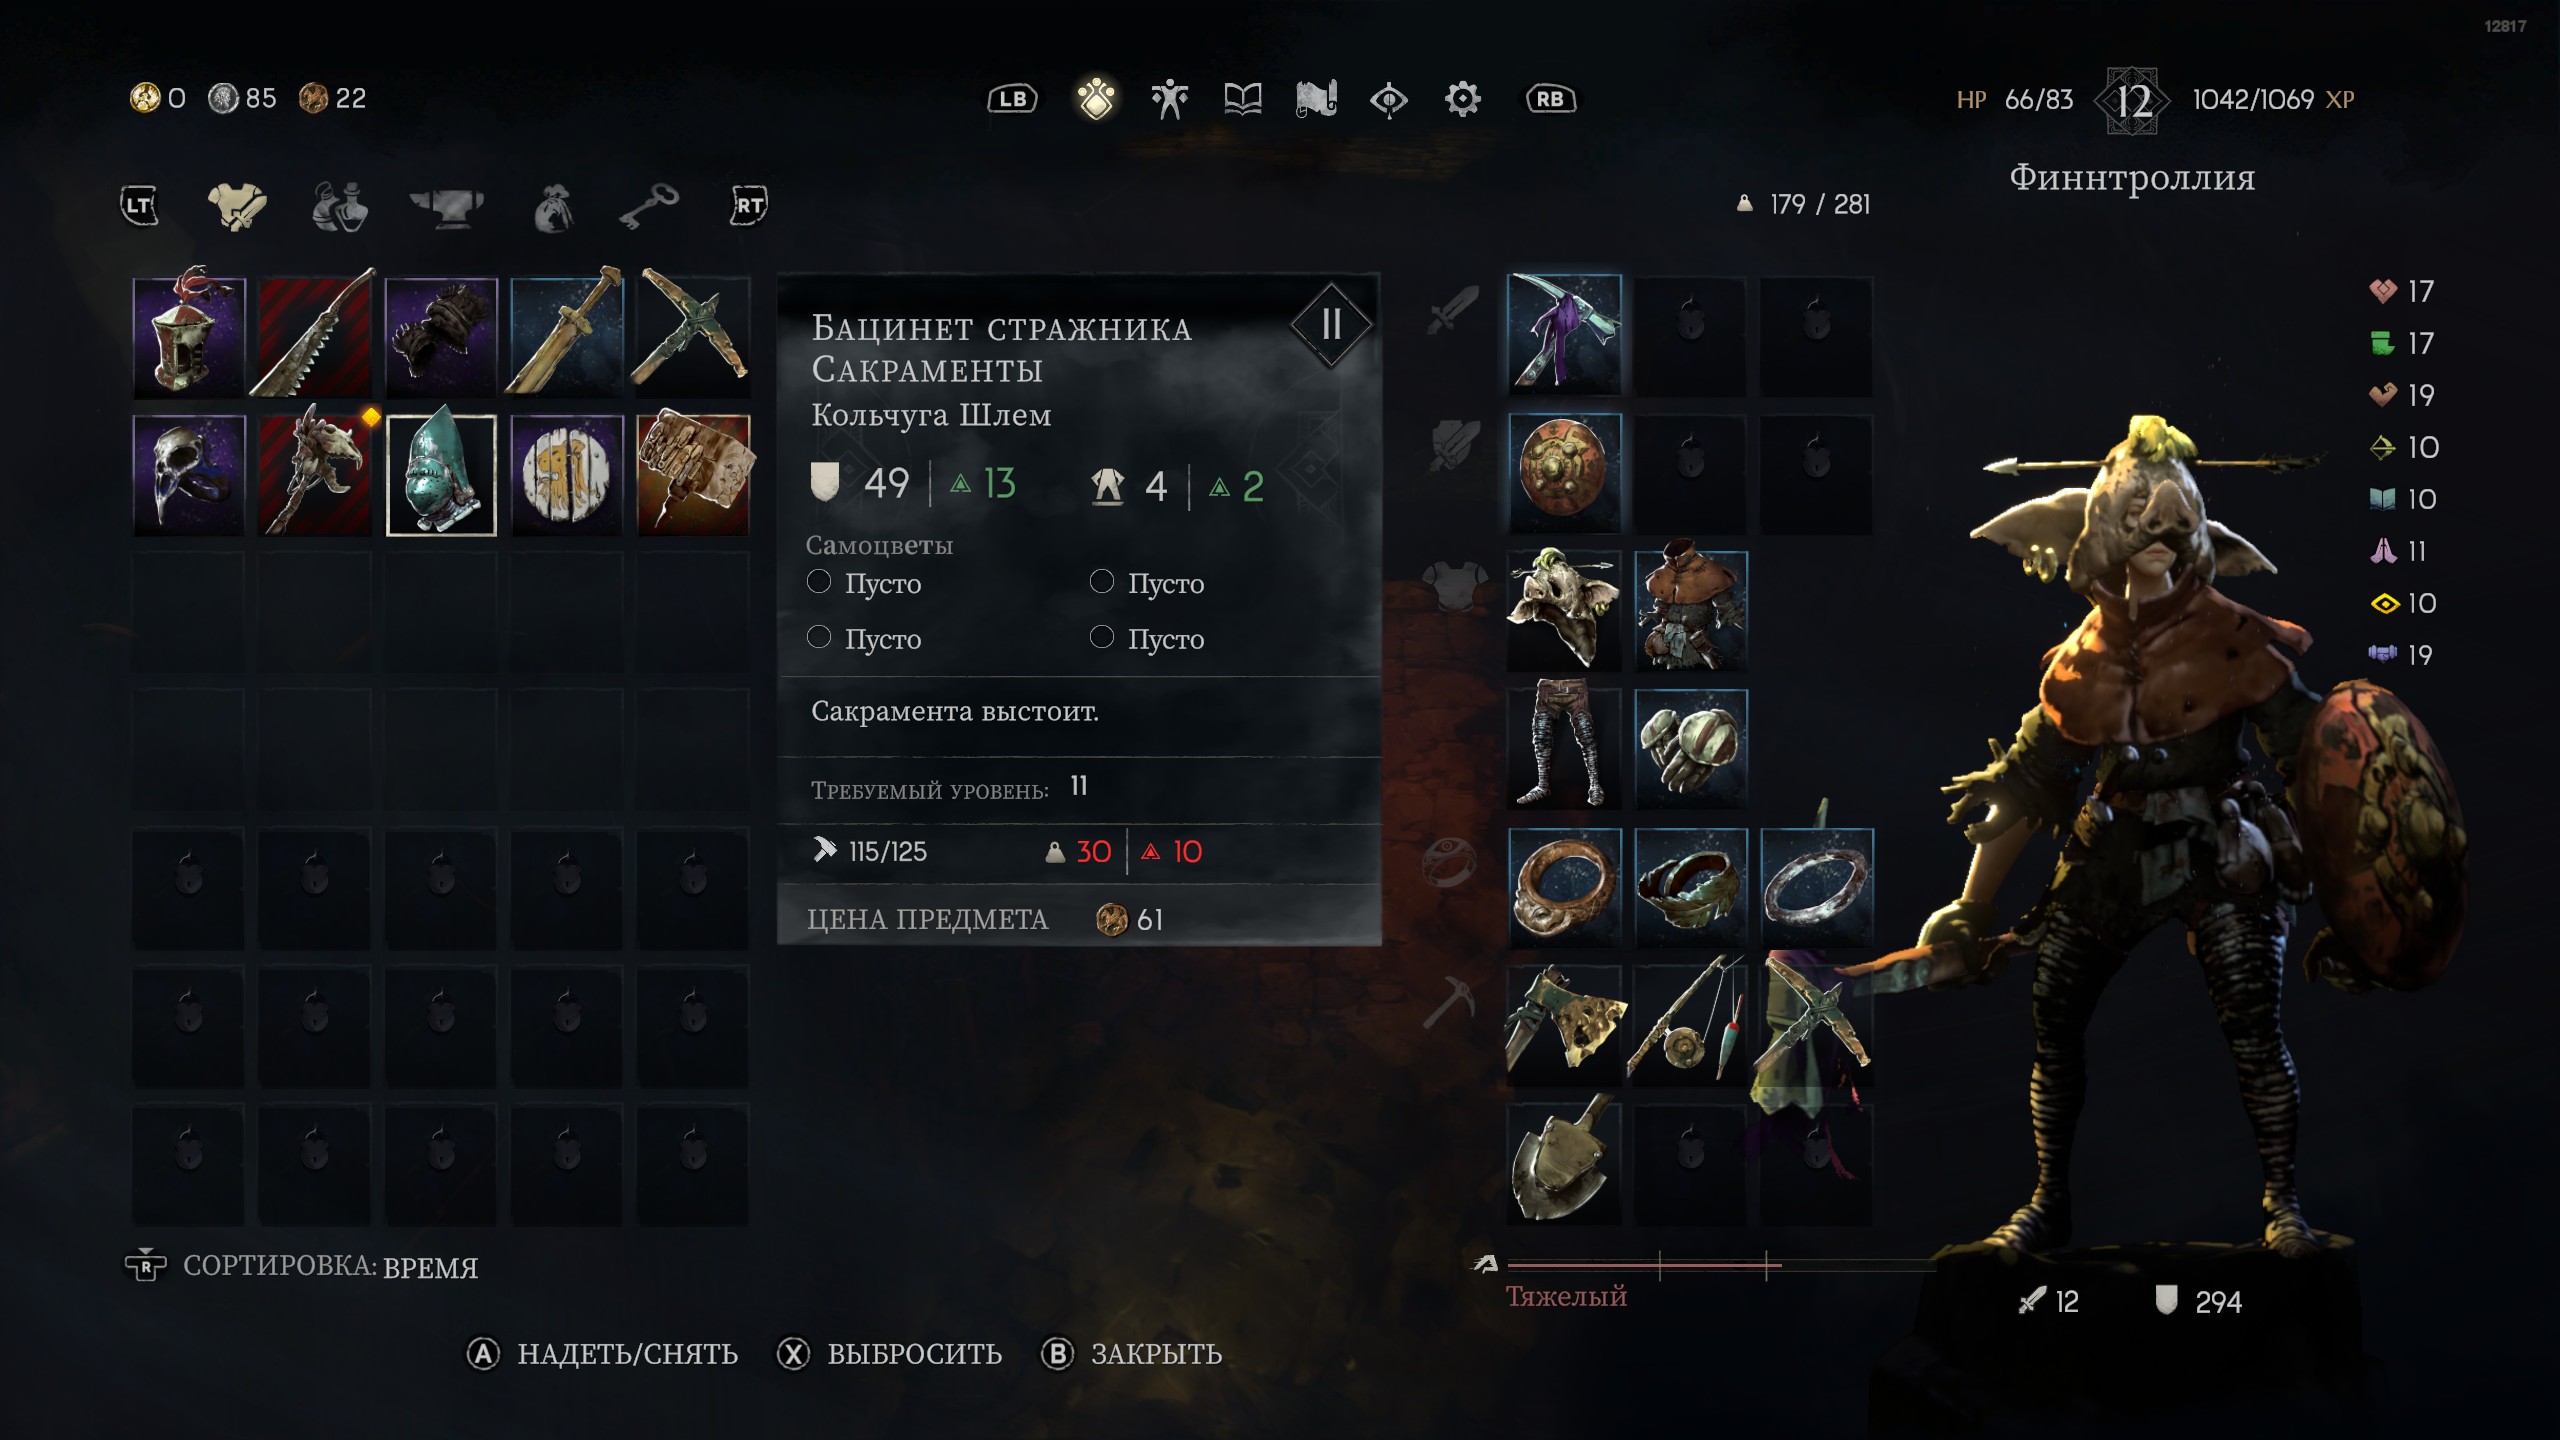Select the potions inventory filter

pyautogui.click(x=340, y=206)
